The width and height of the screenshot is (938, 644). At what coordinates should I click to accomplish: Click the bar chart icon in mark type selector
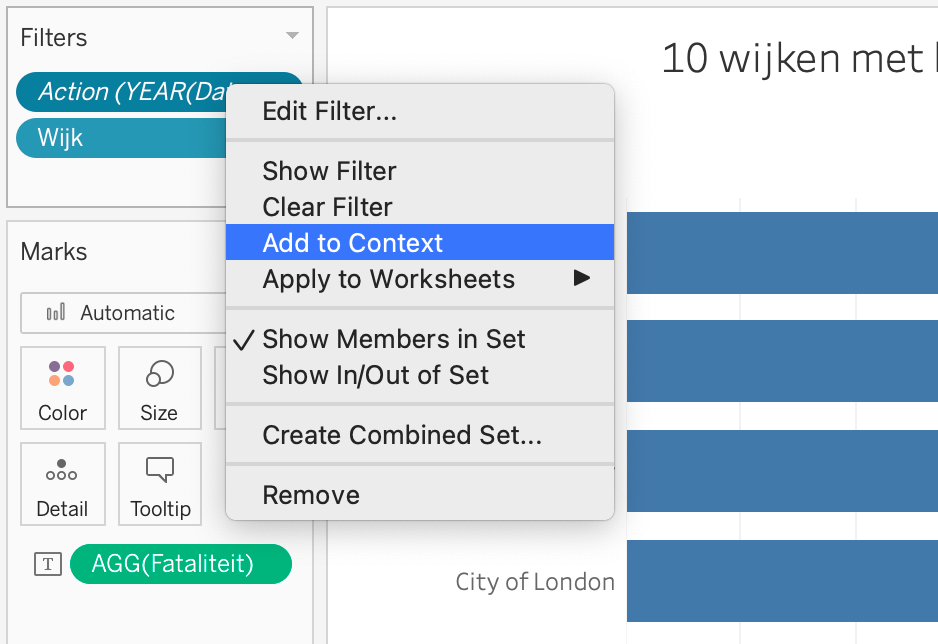click(56, 313)
